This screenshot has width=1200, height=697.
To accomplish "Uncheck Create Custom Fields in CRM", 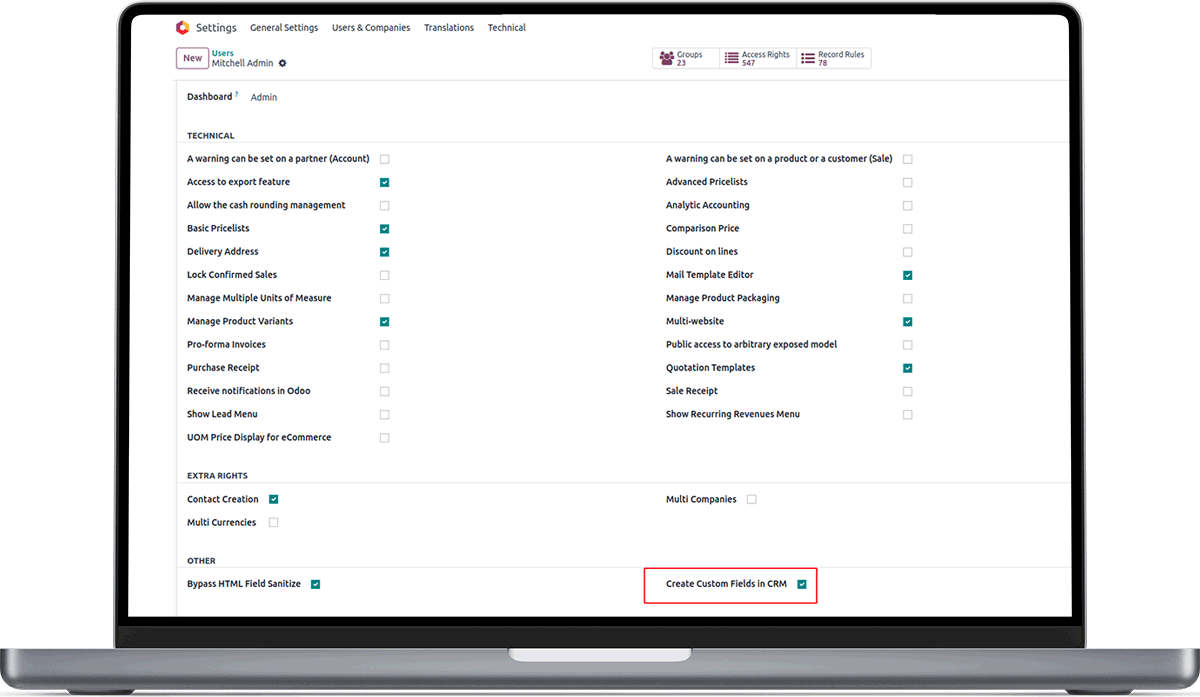I will coord(802,584).
